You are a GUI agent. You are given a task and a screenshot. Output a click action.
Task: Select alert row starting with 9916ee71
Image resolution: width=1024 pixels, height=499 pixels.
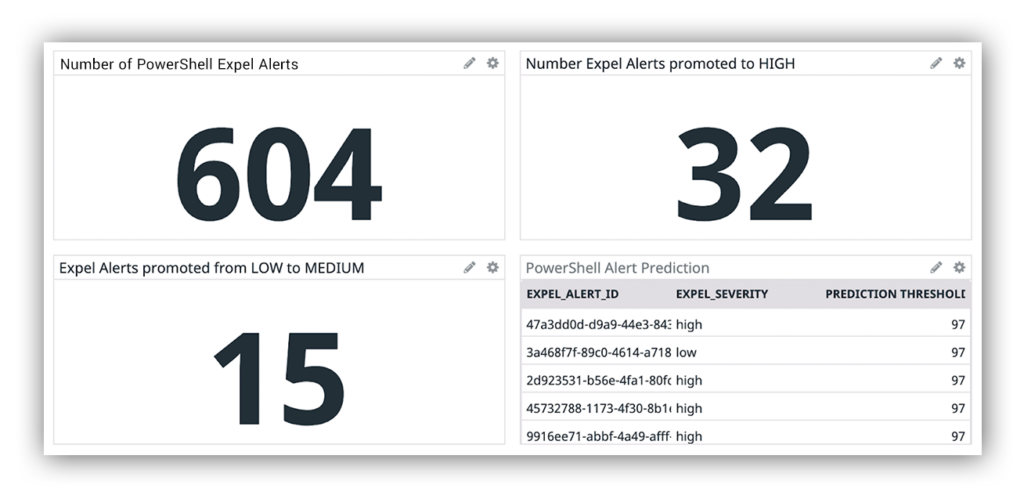coord(598,437)
